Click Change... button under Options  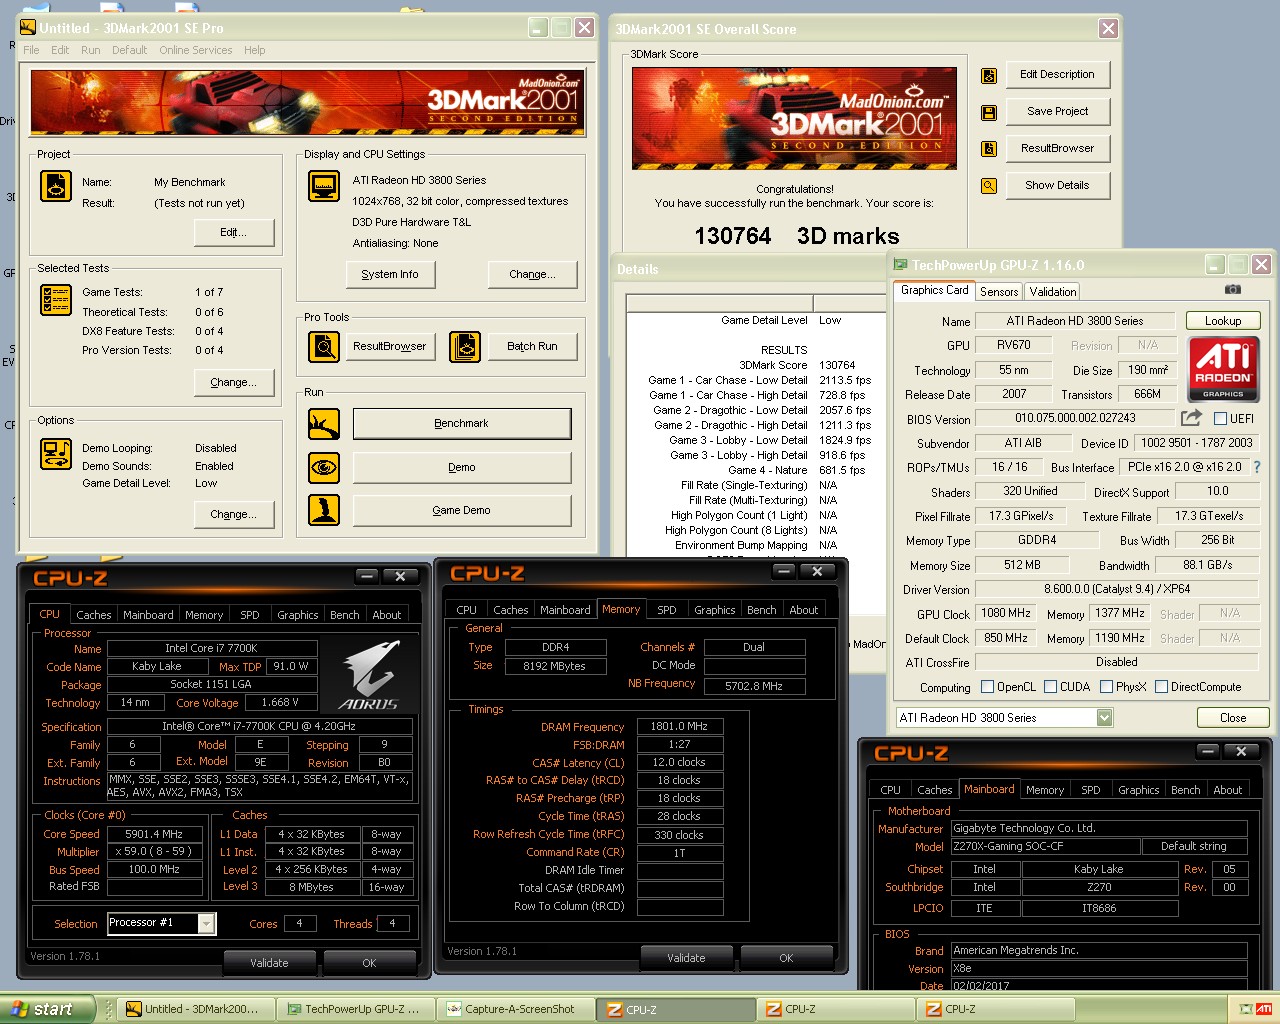coord(234,515)
